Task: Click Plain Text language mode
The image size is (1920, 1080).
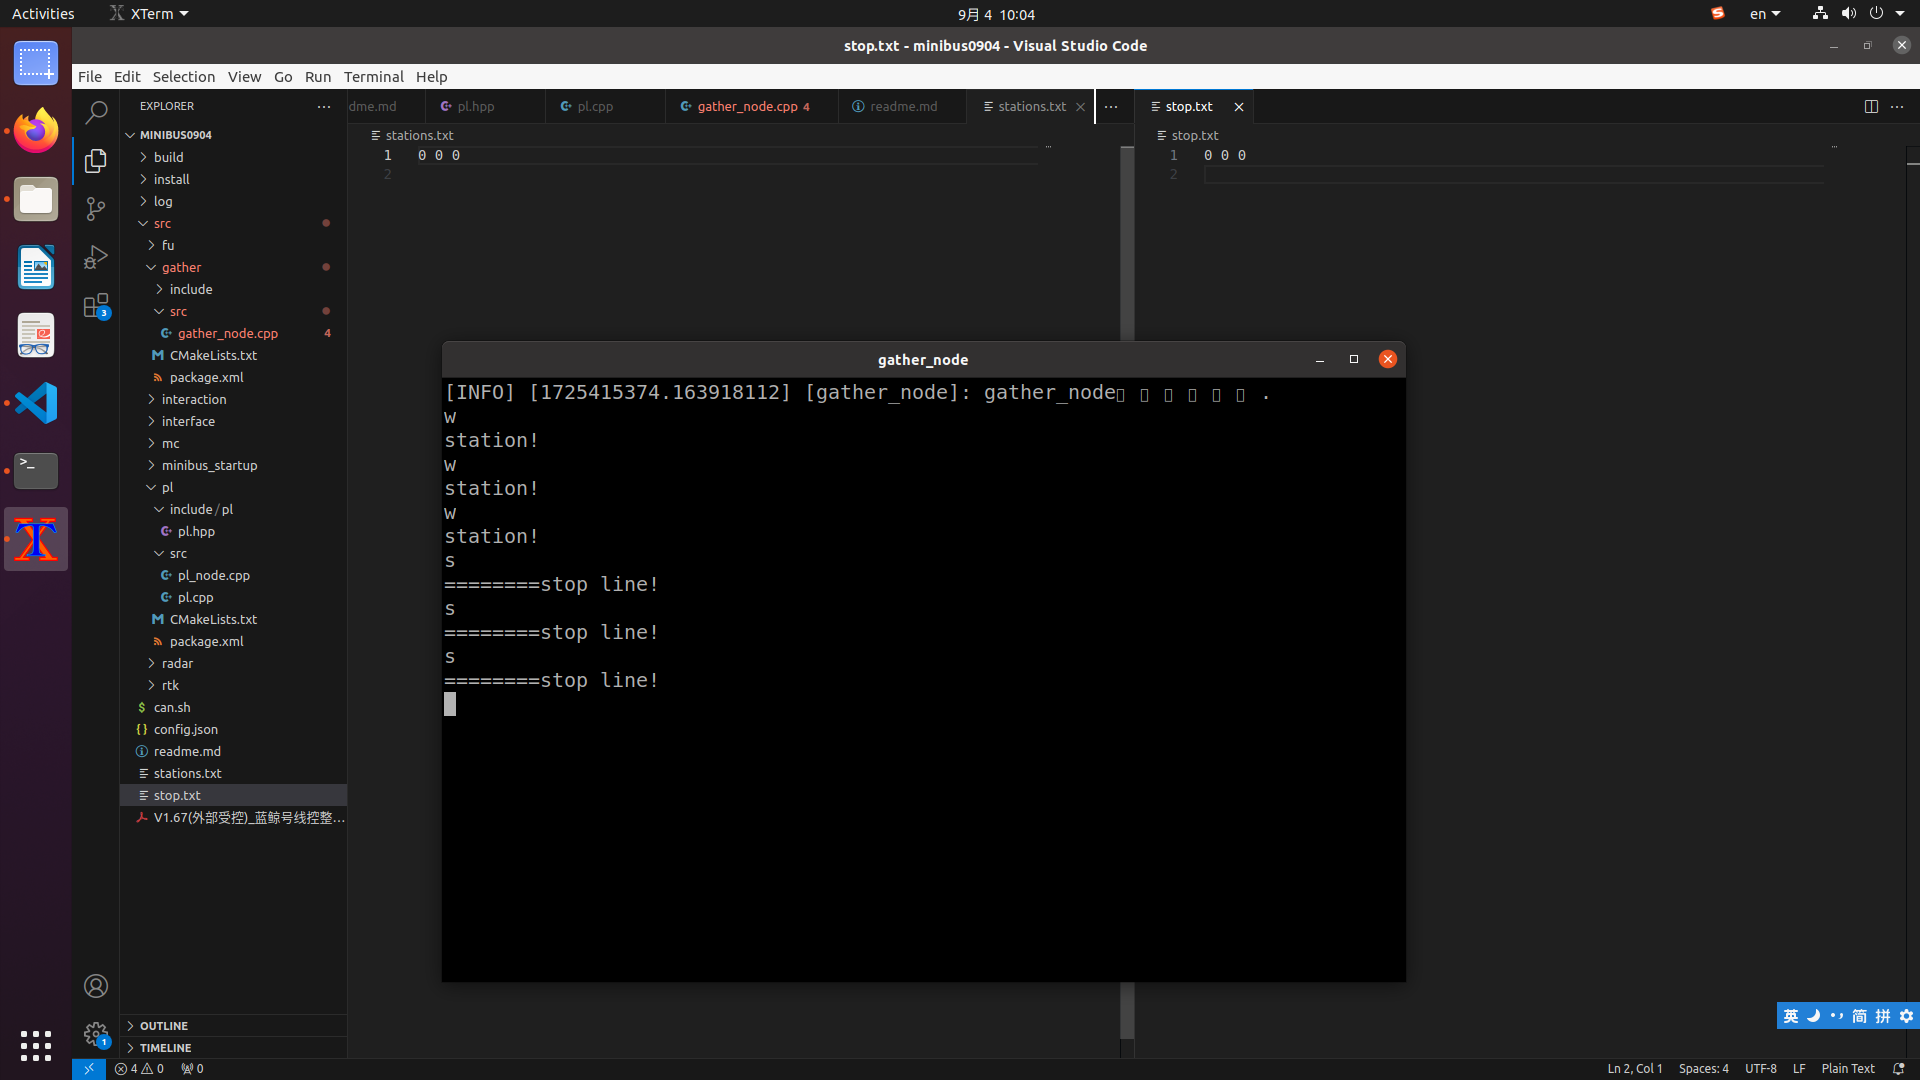Action: tap(1847, 1068)
